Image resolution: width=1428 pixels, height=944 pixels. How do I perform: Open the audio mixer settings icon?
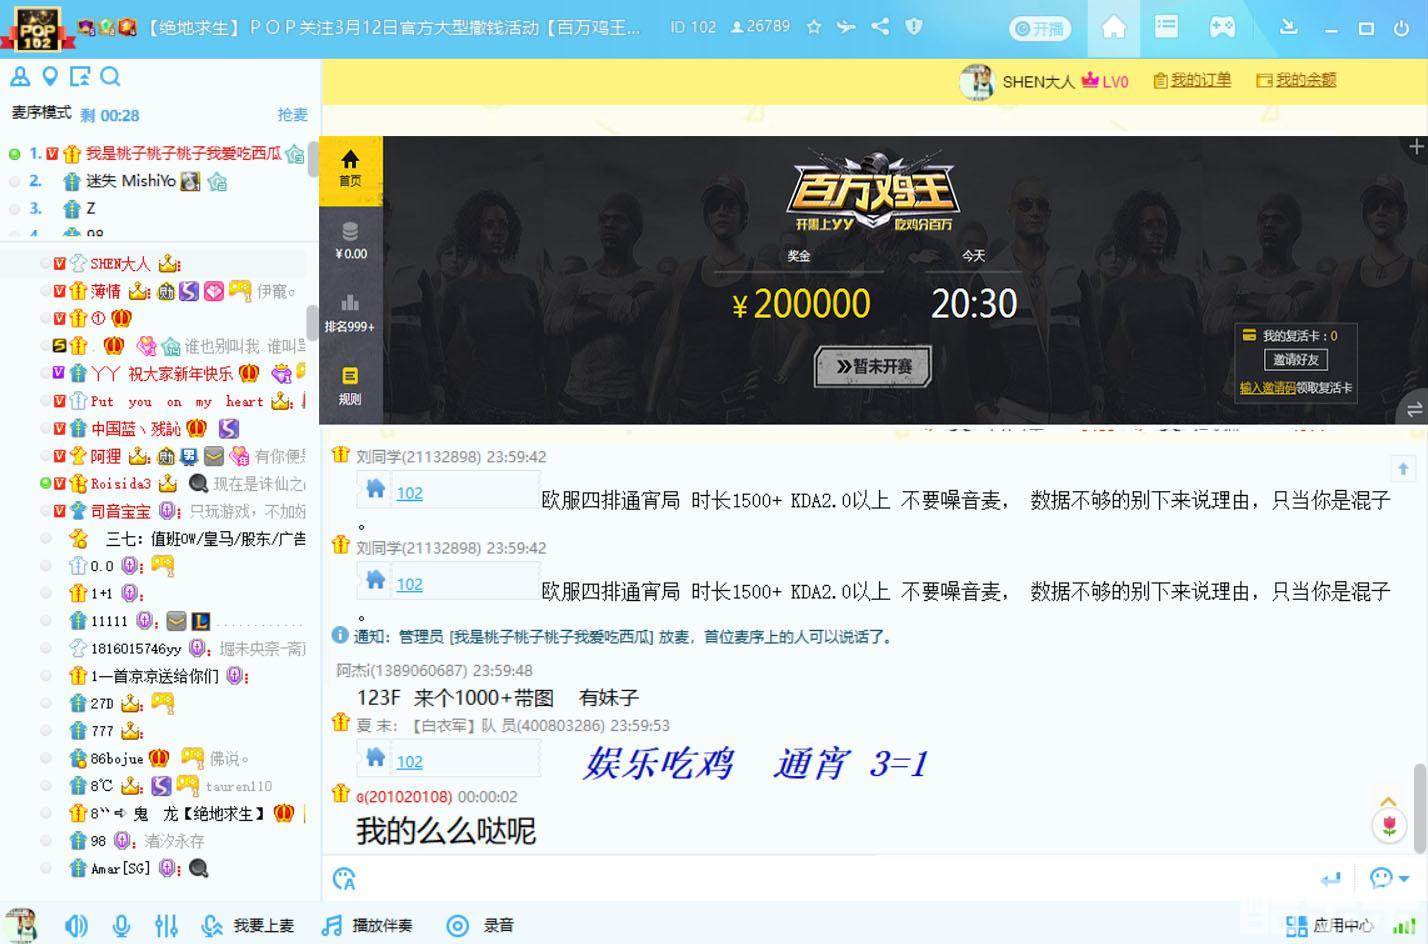166,926
